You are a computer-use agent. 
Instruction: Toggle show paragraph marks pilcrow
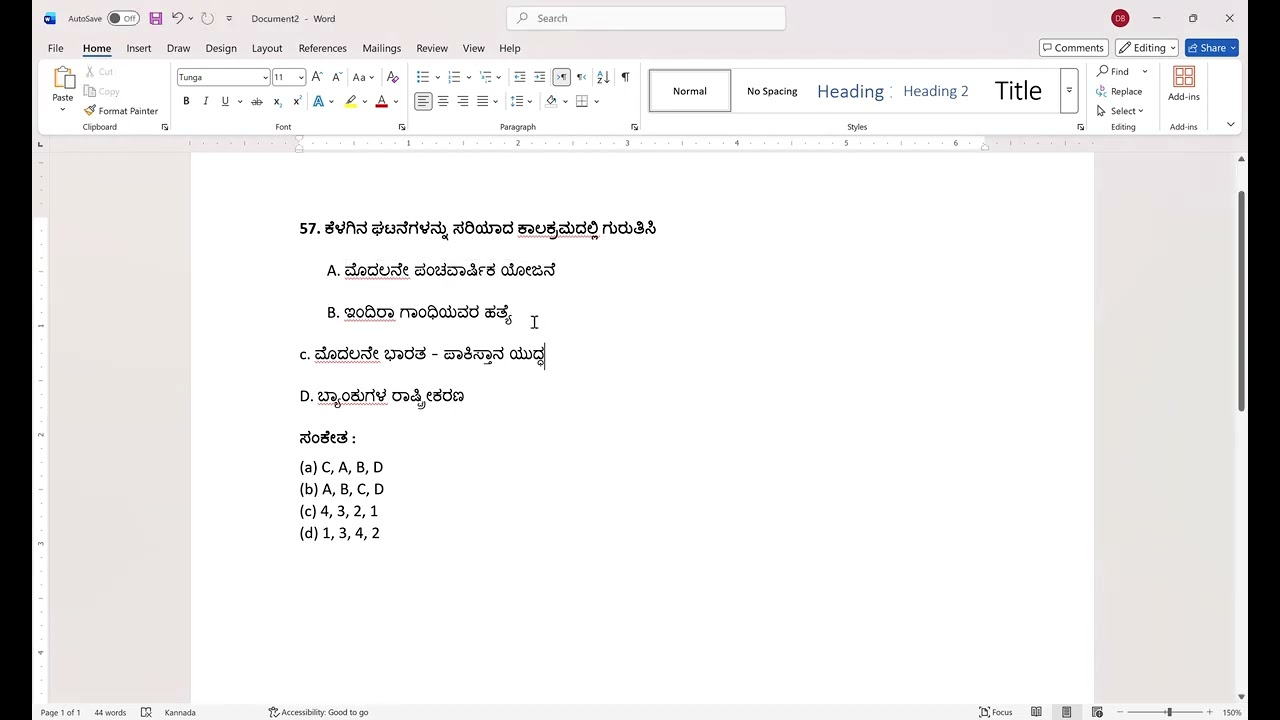click(x=625, y=77)
